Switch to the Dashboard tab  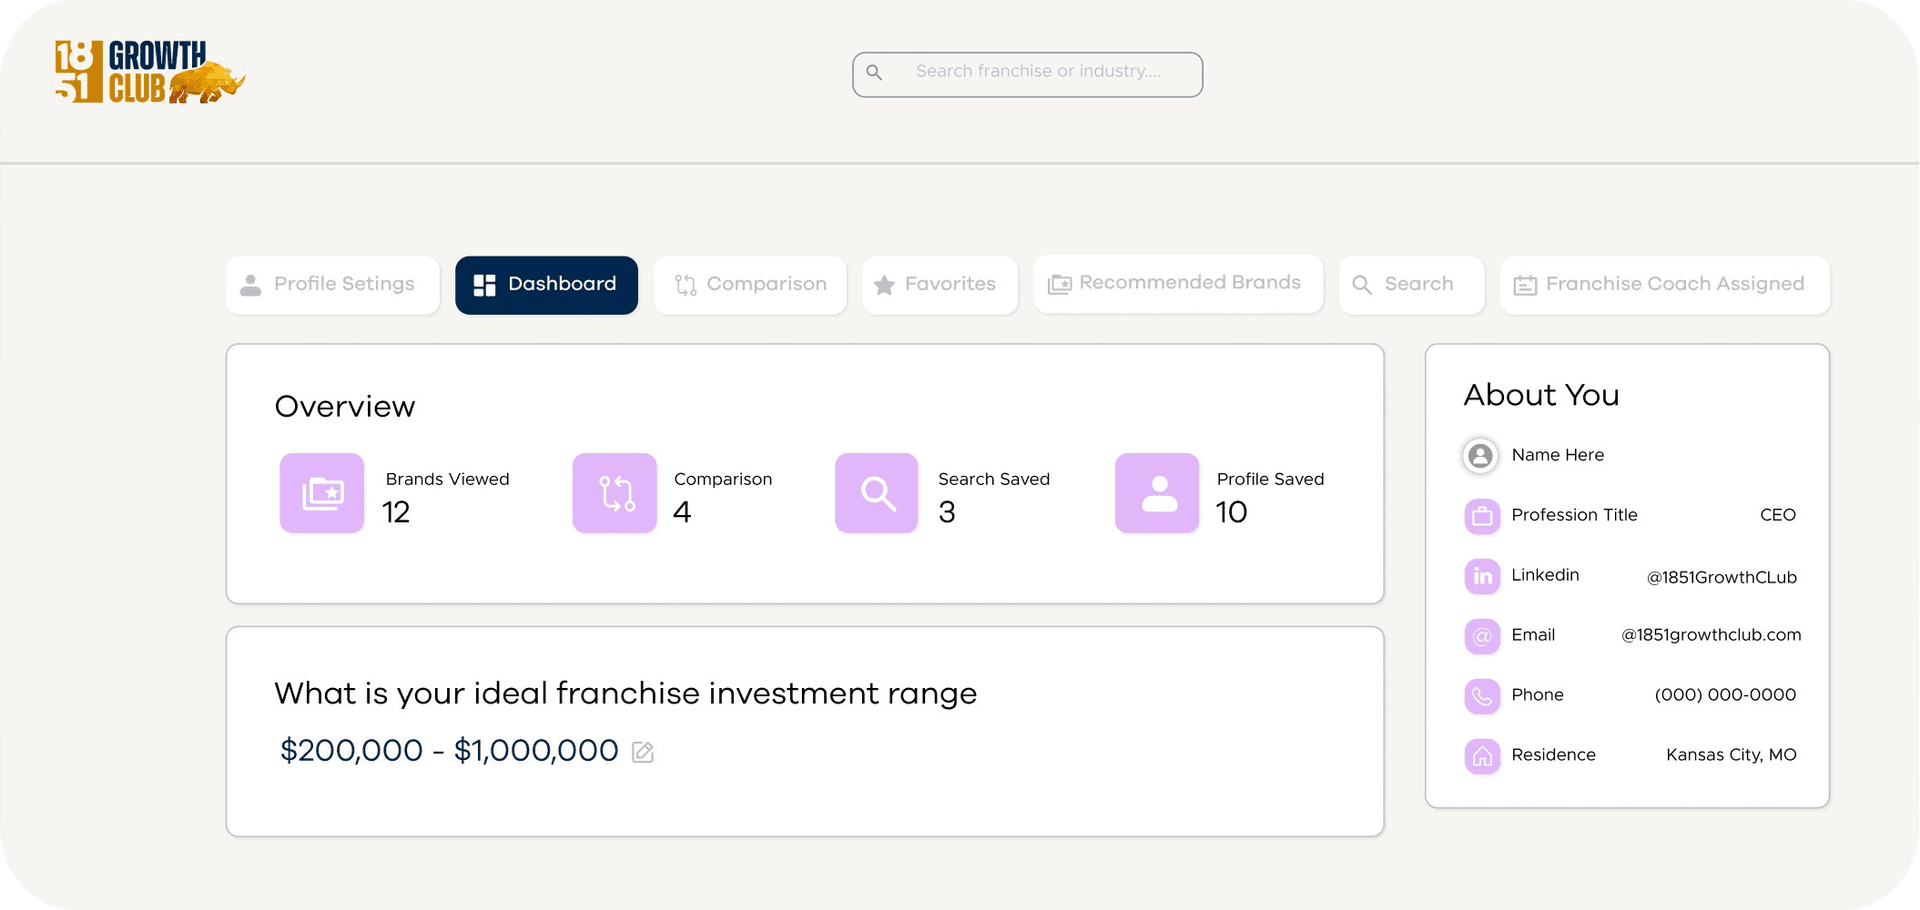click(546, 285)
